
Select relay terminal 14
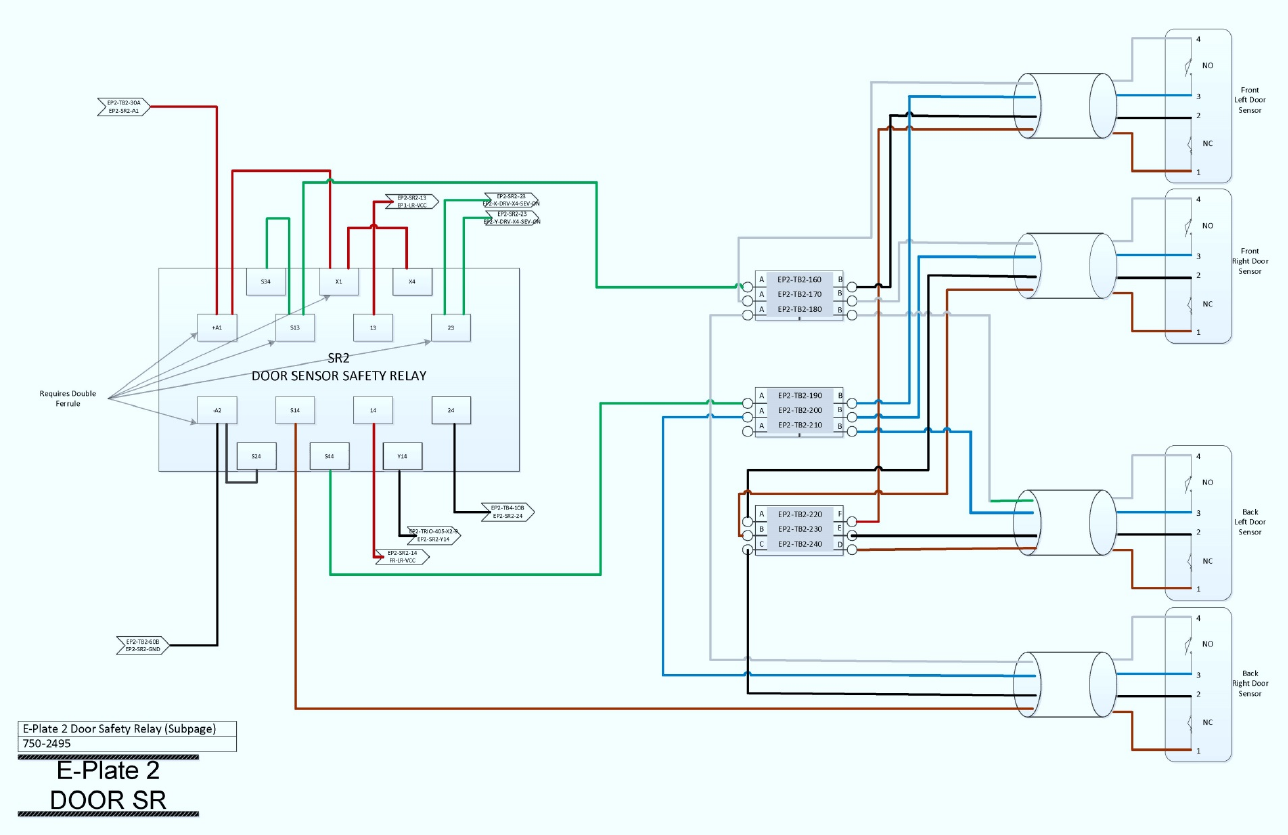(x=373, y=410)
